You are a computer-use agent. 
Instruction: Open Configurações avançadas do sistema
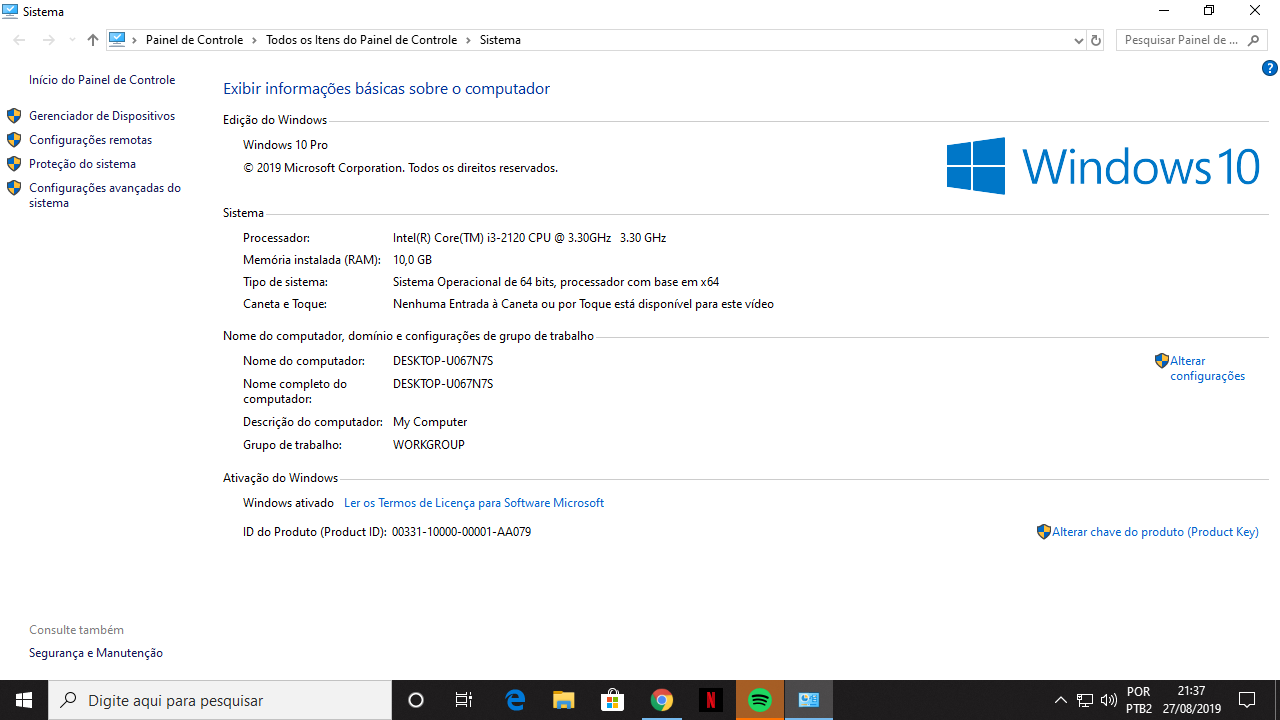pyautogui.click(x=105, y=195)
